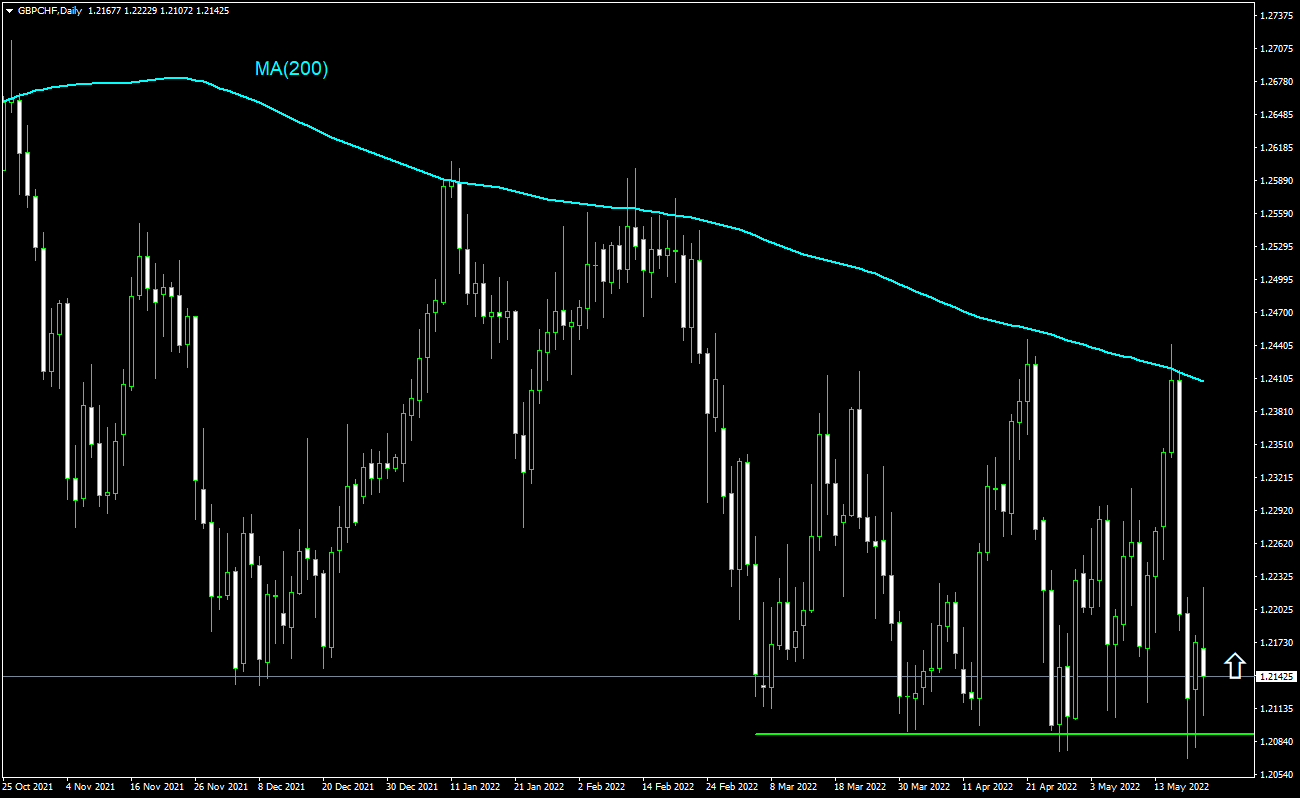Click the 1.27375 price scale label

tap(1277, 16)
